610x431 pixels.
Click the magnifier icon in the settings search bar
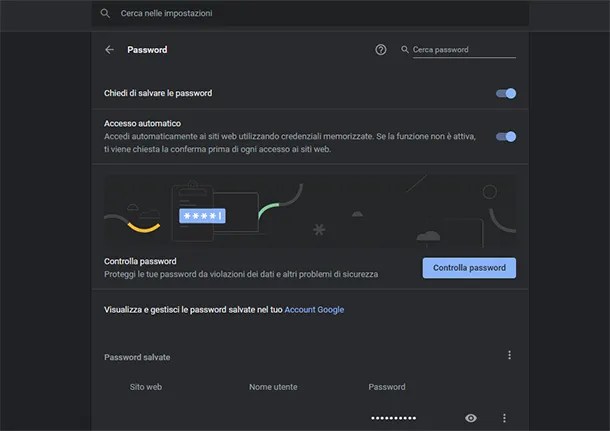(x=105, y=14)
